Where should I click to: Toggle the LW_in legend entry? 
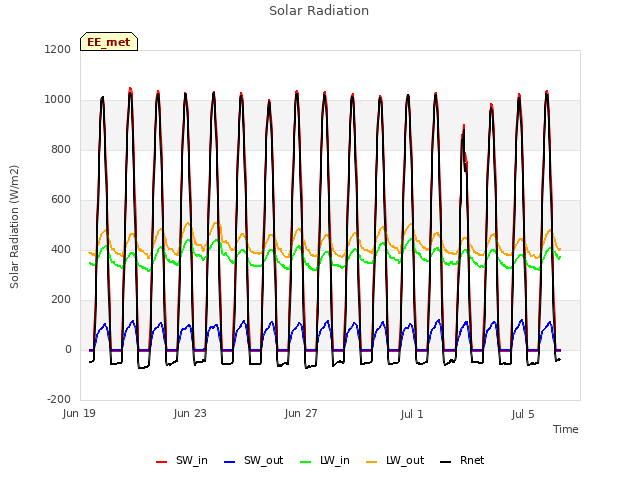pos(325,461)
